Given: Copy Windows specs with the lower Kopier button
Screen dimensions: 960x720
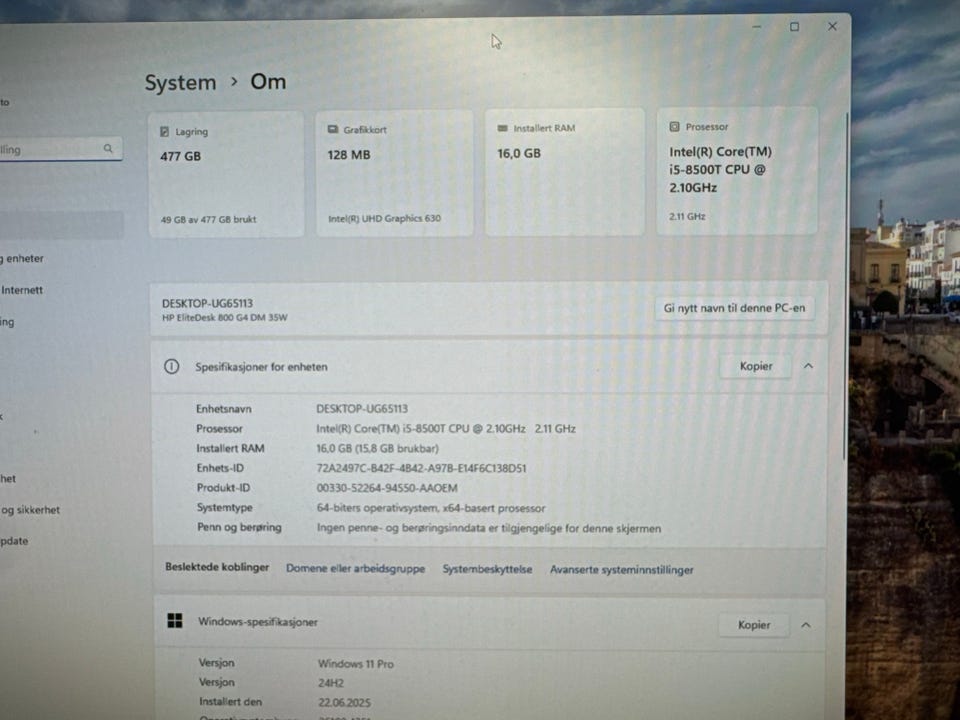Looking at the screenshot, I should pyautogui.click(x=754, y=625).
